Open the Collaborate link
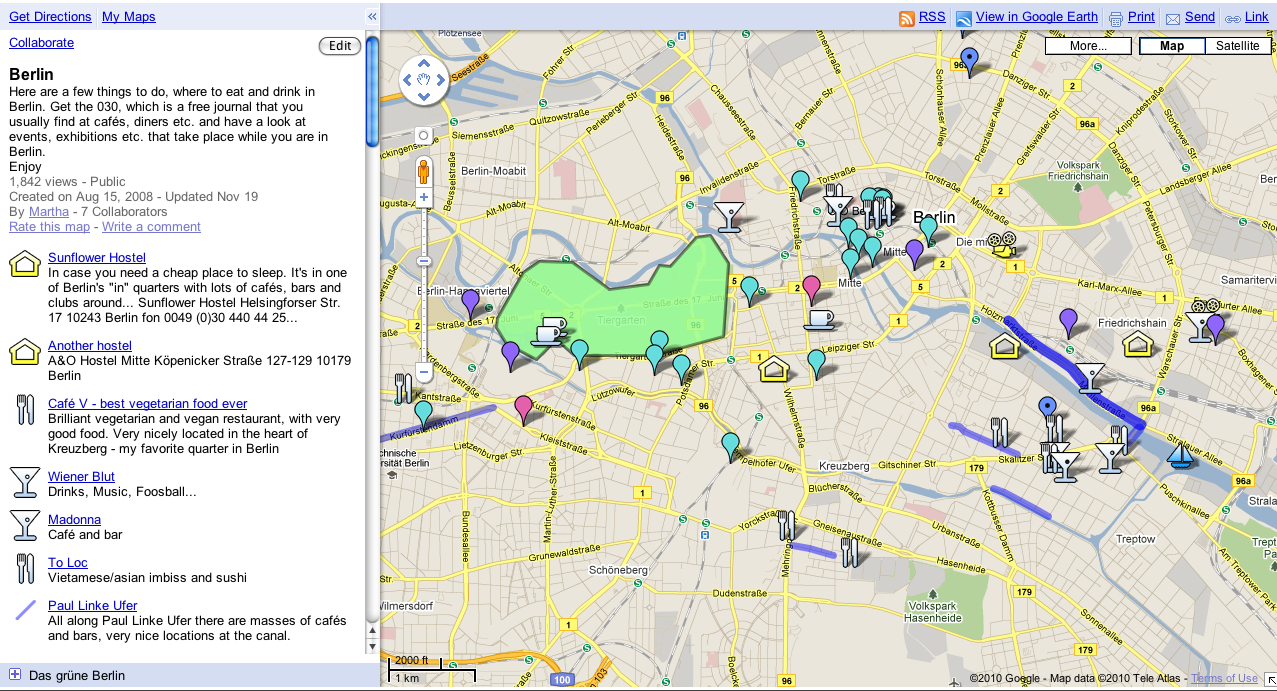Image resolution: width=1277 pixels, height=691 pixels. point(41,43)
